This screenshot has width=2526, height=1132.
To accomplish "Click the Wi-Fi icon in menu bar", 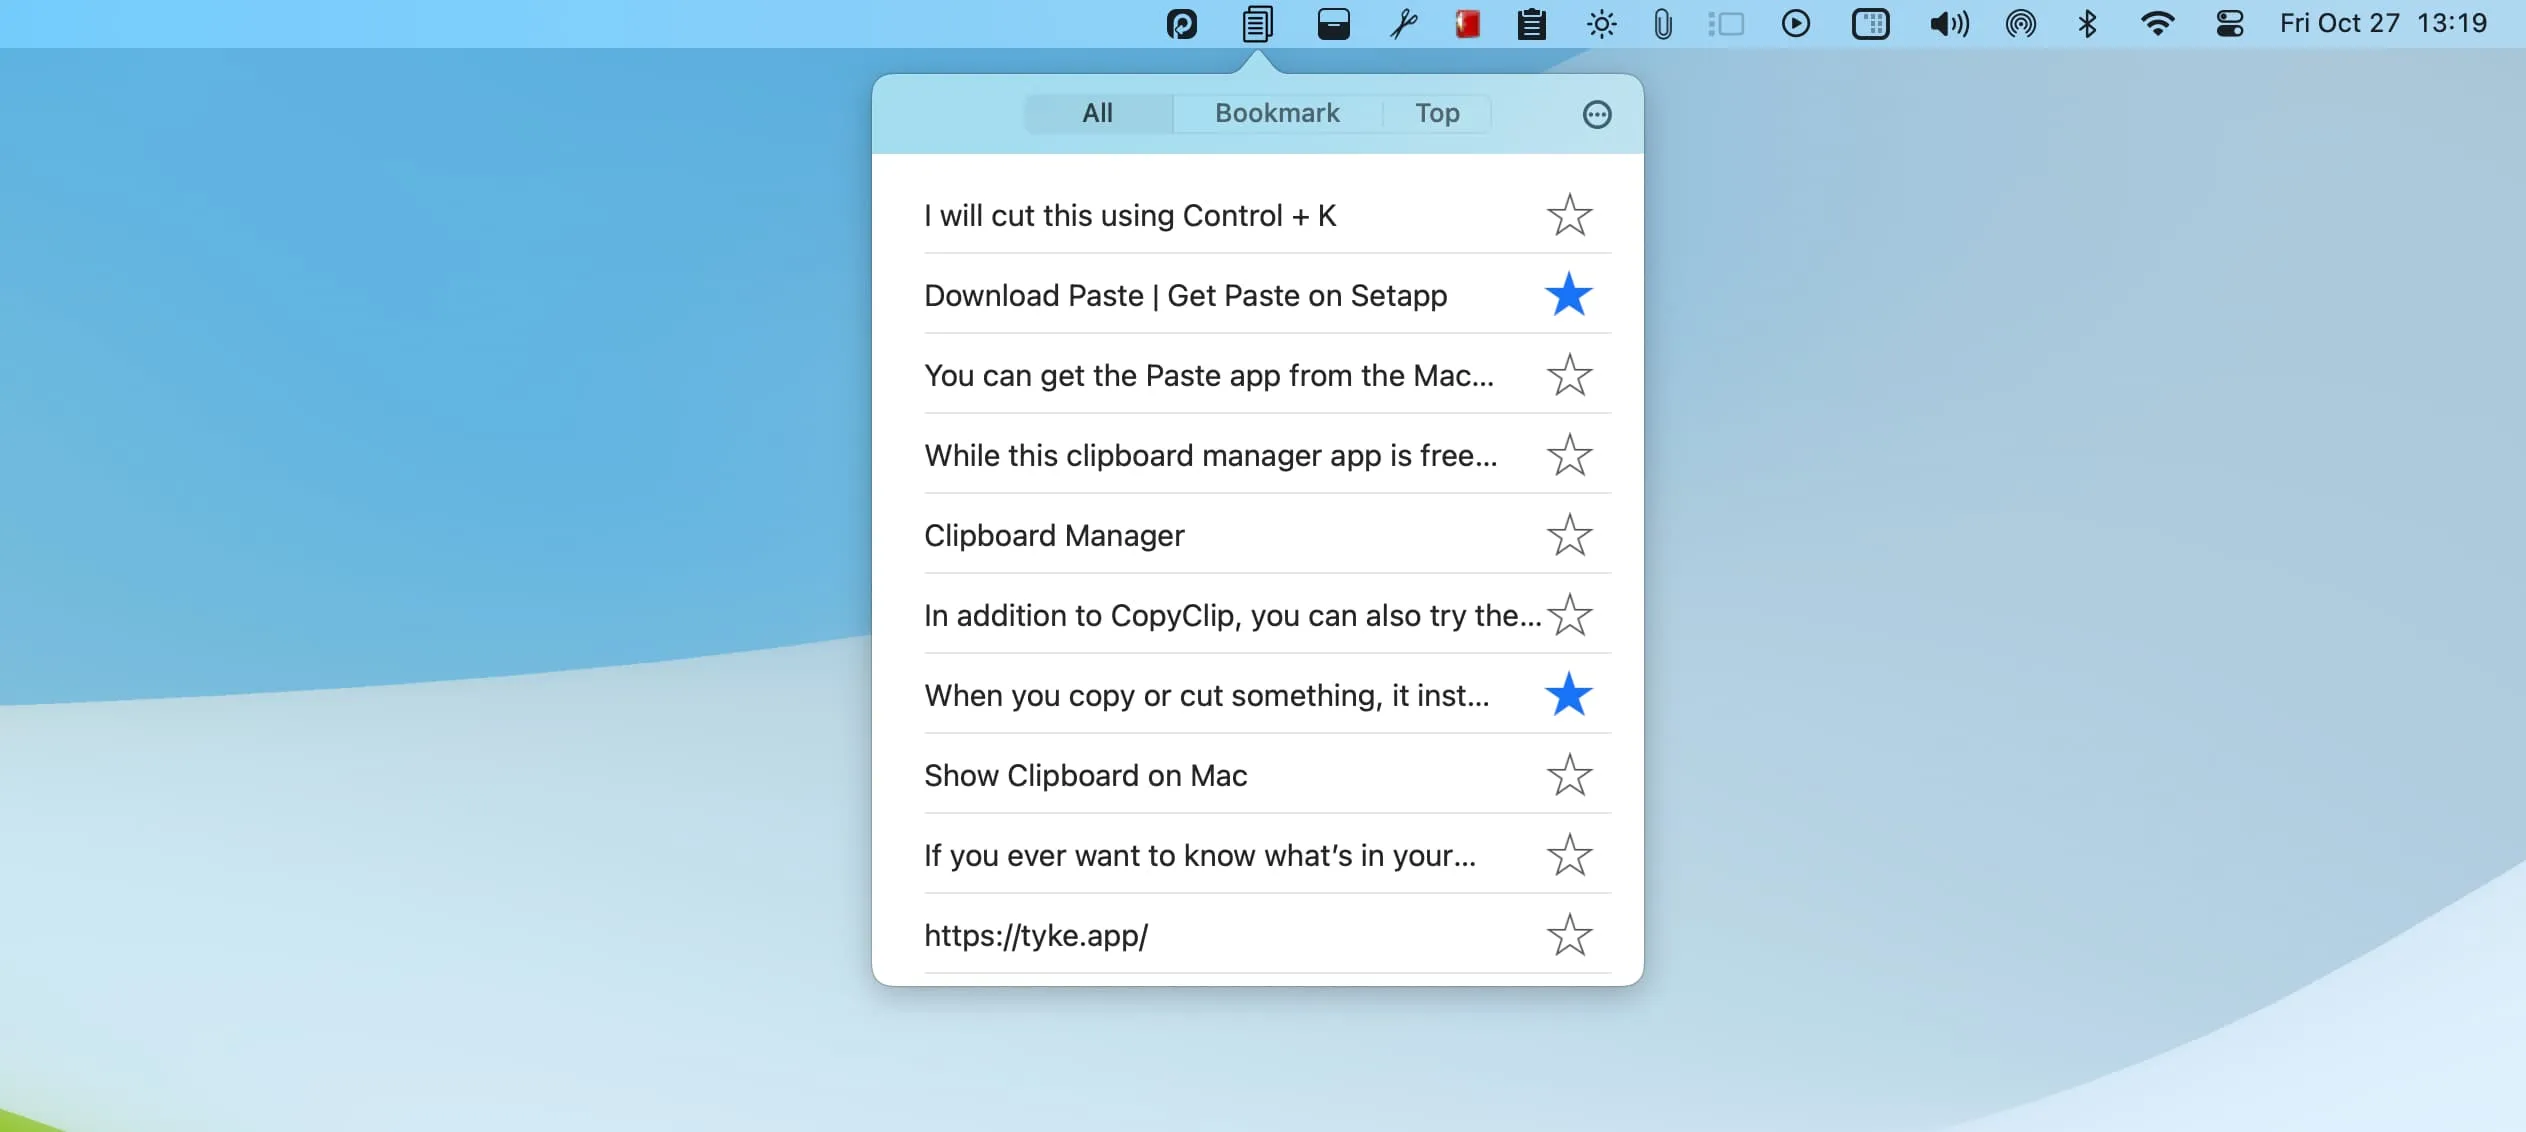I will [2155, 24].
